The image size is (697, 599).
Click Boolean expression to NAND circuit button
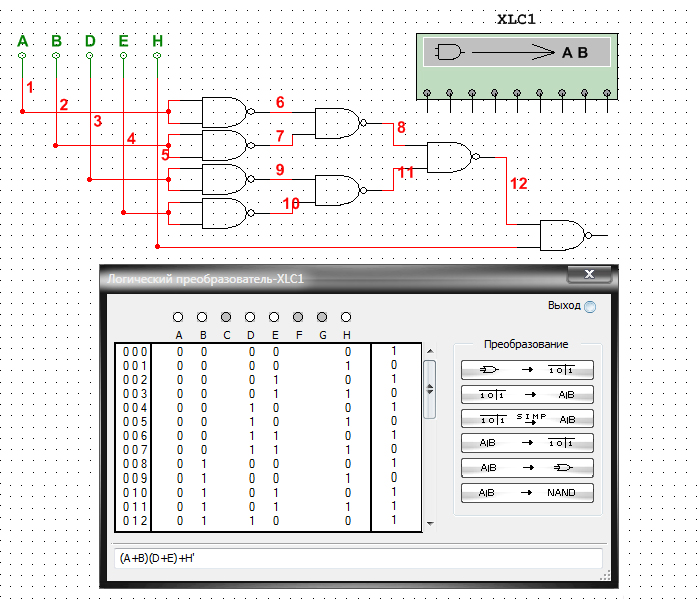[x=527, y=493]
